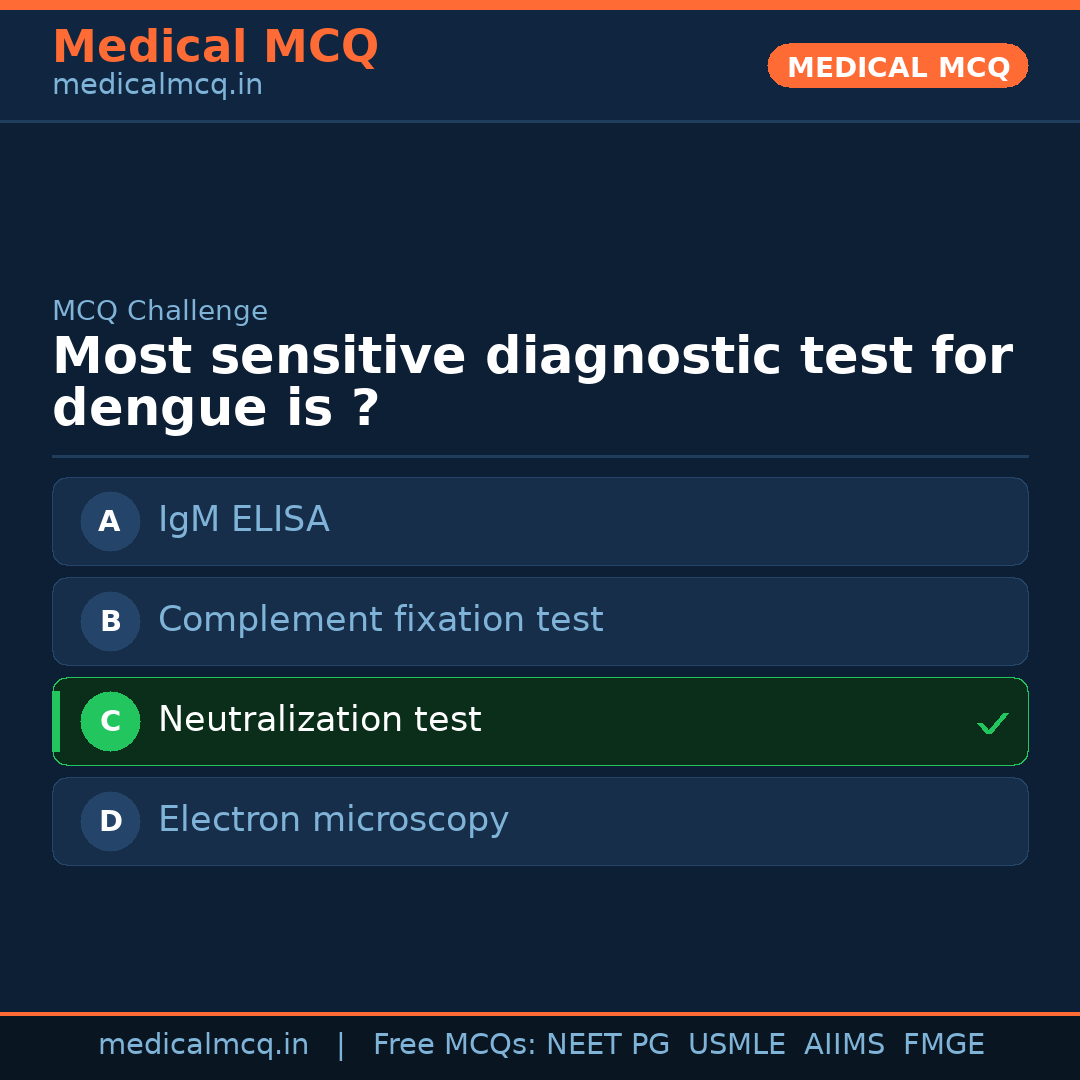
Task: Click the green bar beside option C
Action: pos(56,721)
